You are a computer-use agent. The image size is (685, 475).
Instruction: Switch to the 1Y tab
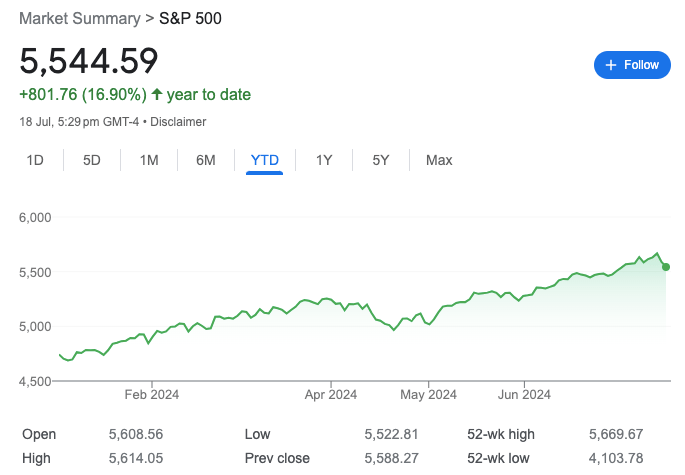pos(324,160)
